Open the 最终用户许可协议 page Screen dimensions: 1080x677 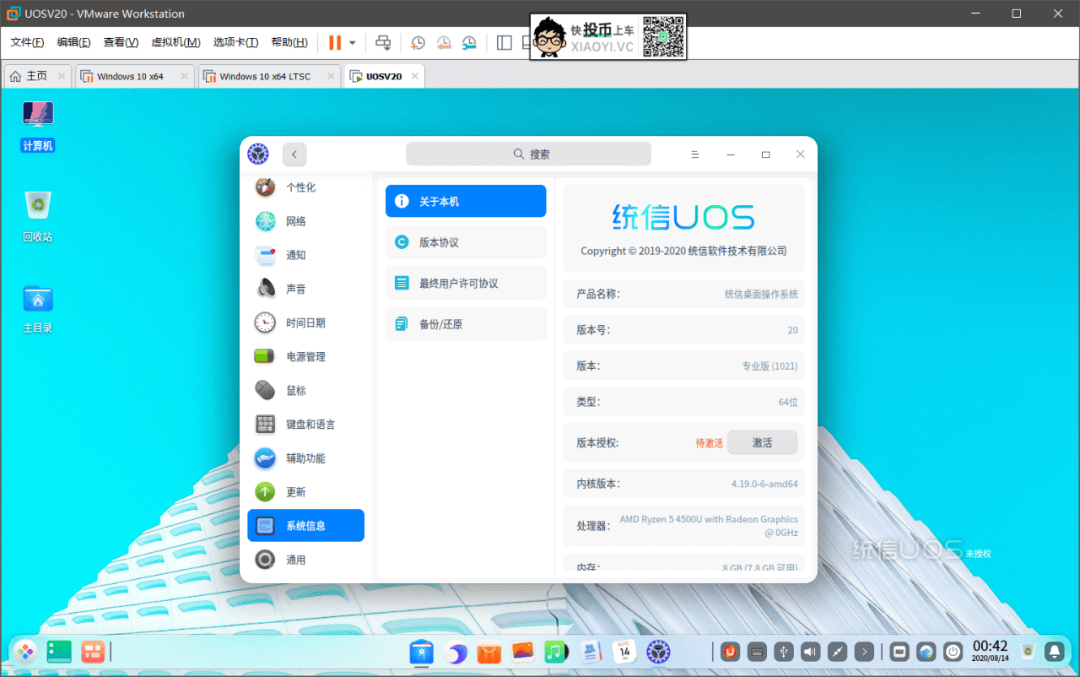[466, 283]
